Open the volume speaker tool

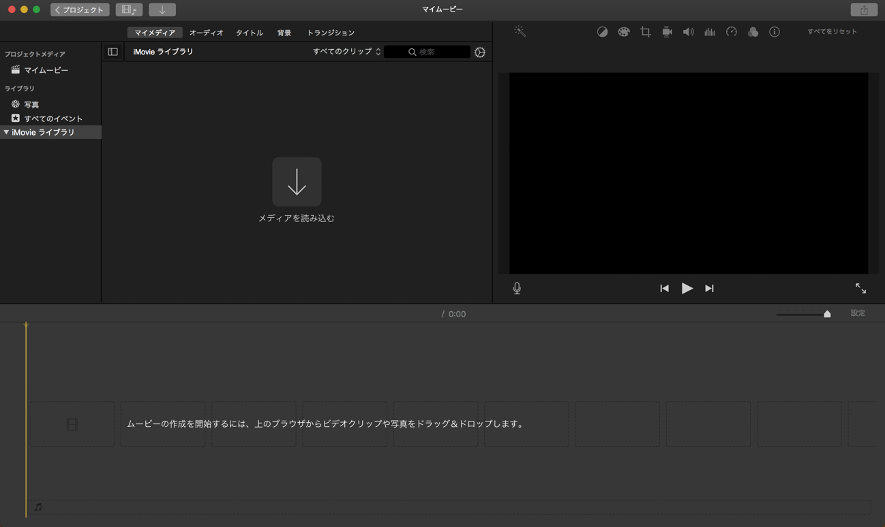coord(689,32)
